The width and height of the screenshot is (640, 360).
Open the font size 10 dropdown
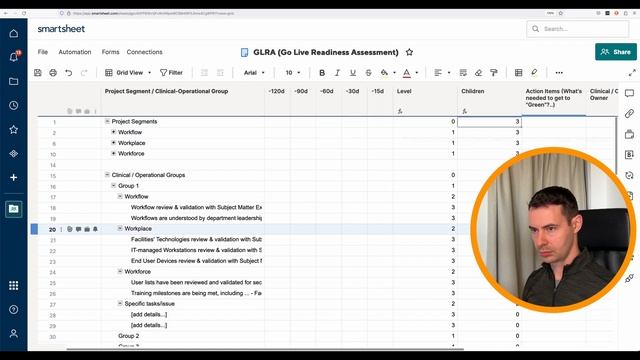293,73
